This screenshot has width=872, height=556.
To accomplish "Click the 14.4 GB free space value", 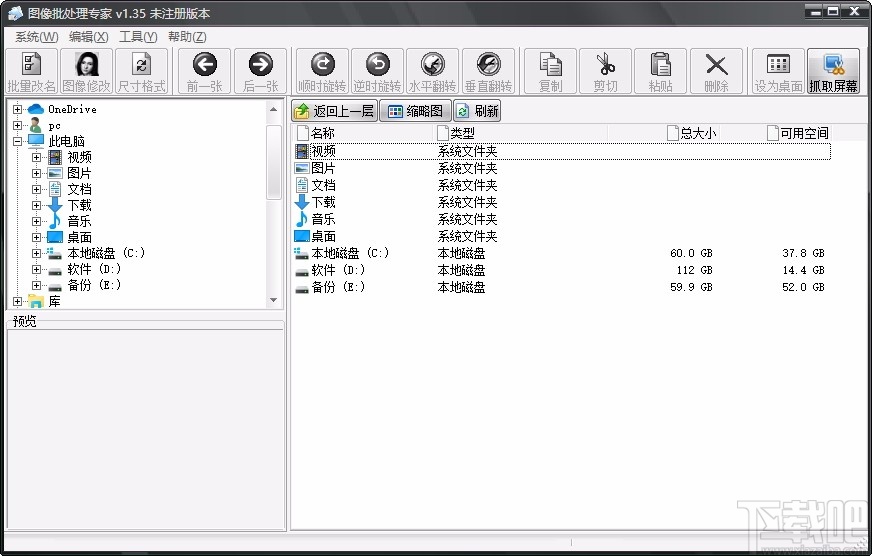I will click(x=803, y=271).
